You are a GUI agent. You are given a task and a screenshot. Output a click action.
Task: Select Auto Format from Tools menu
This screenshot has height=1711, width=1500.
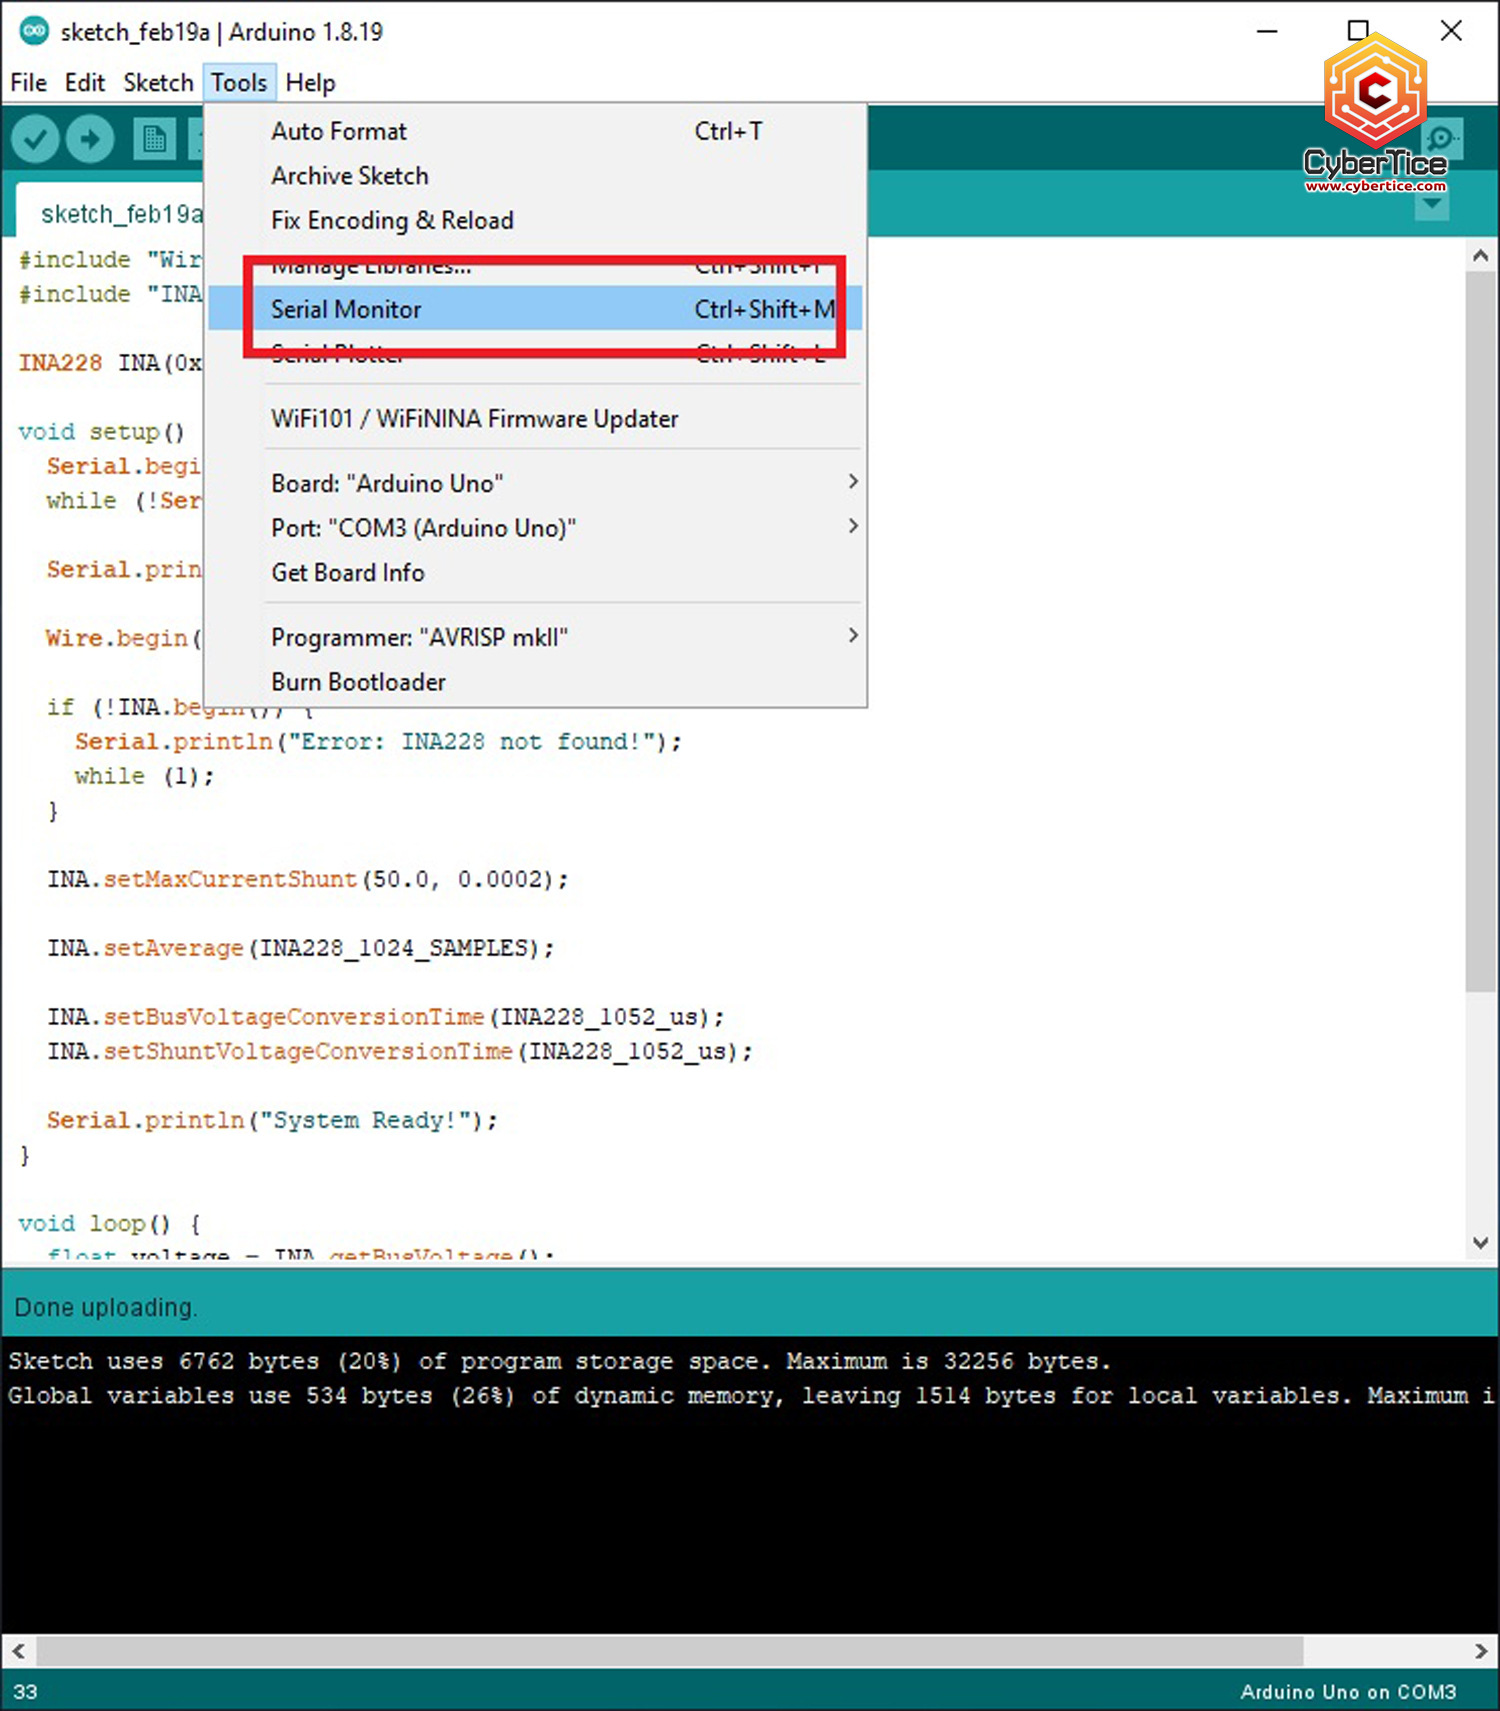tap(536, 131)
